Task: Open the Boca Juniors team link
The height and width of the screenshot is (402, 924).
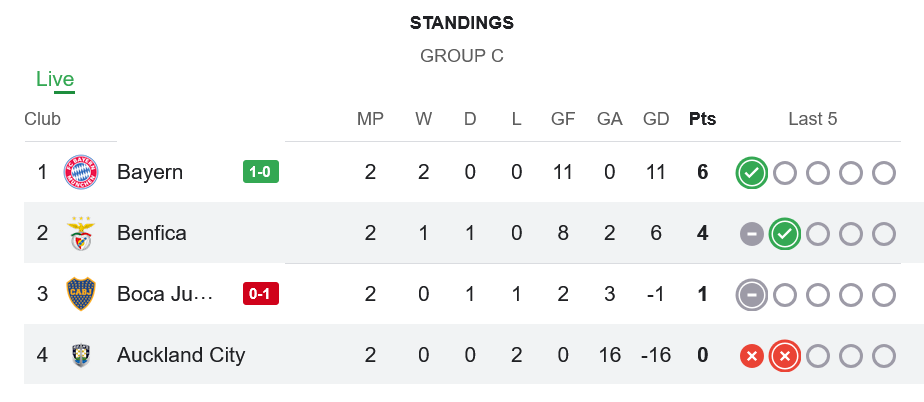Action: [165, 294]
